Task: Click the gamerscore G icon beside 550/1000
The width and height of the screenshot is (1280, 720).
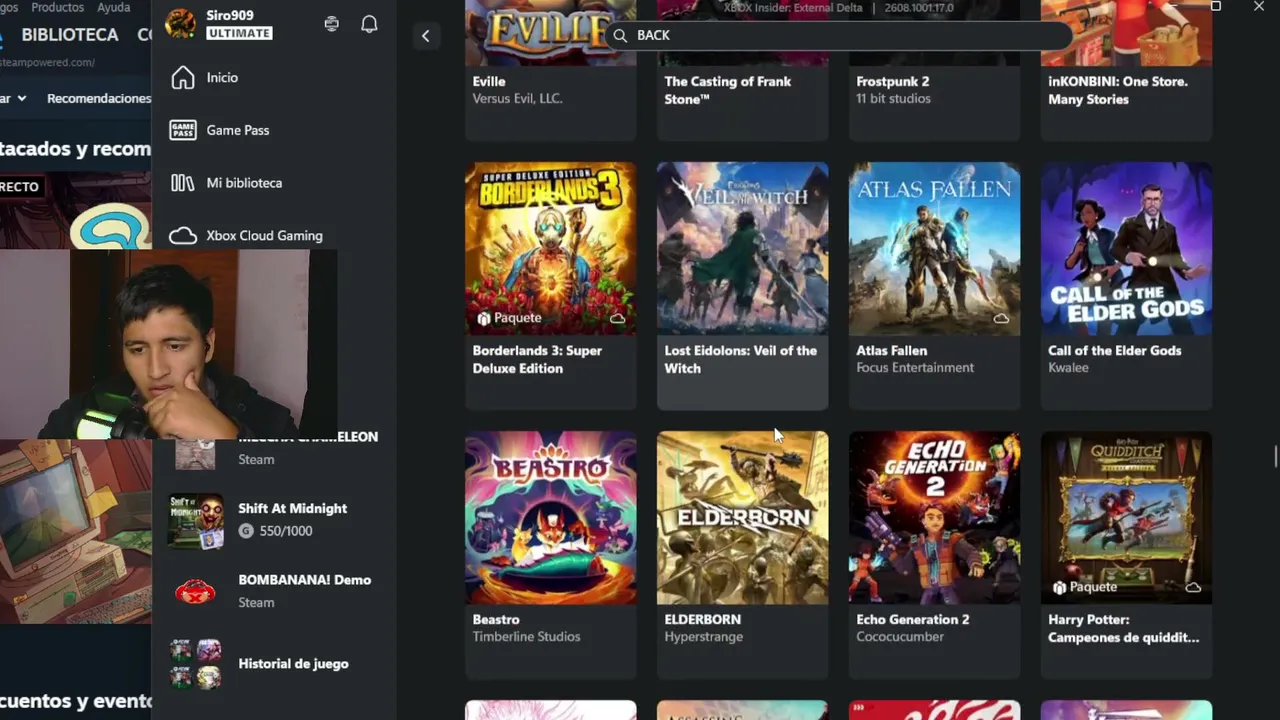Action: click(246, 531)
